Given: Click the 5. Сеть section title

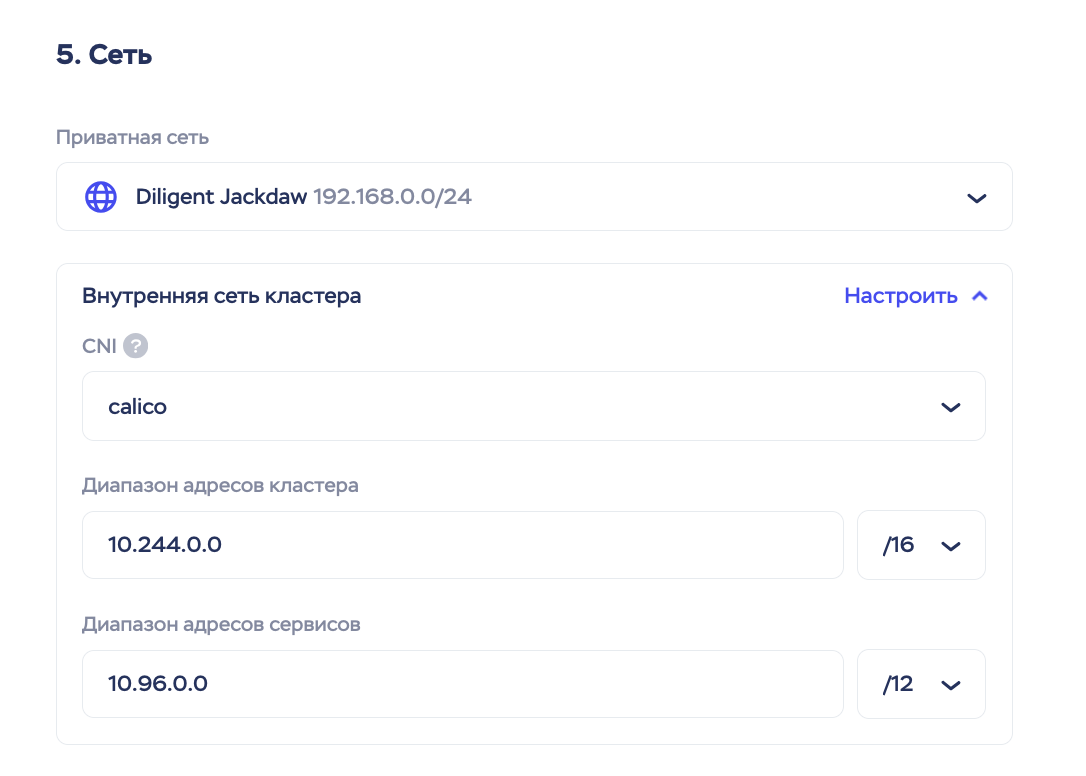Looking at the screenshot, I should 104,55.
